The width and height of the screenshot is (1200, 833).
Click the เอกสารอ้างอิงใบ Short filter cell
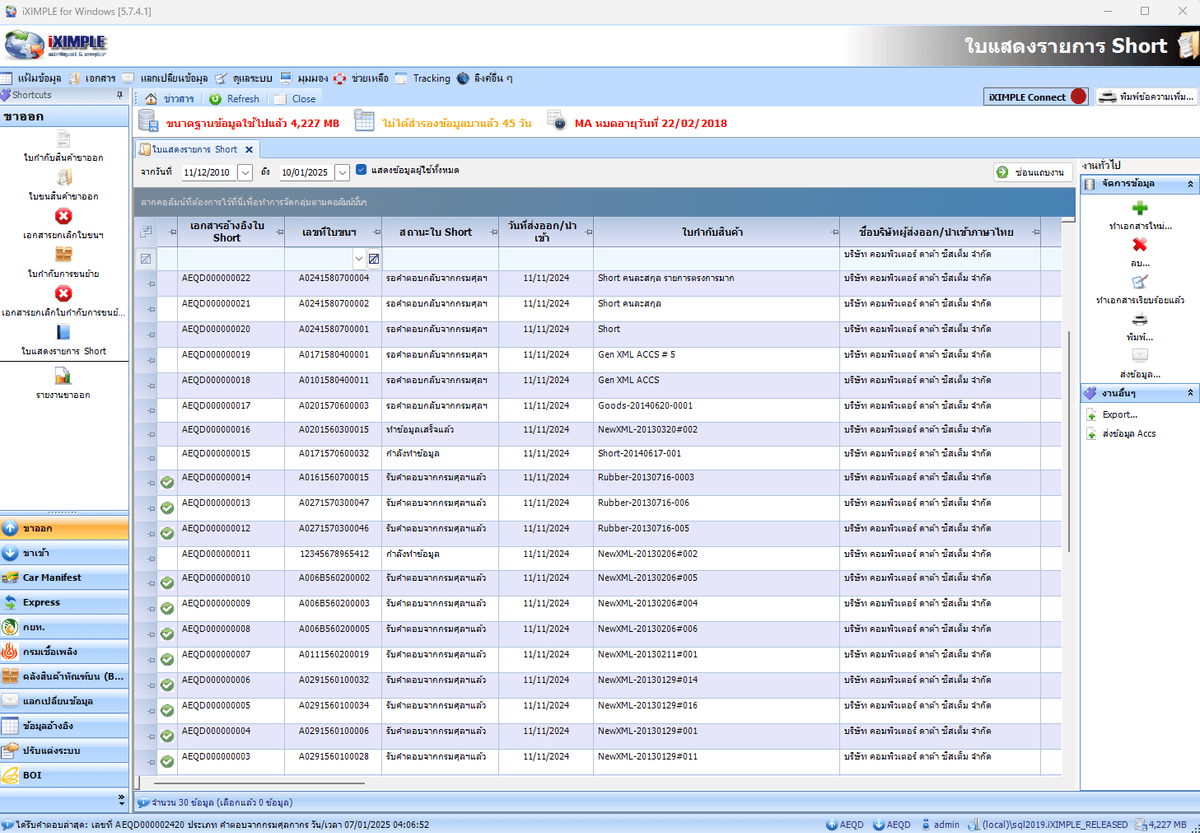[x=230, y=259]
